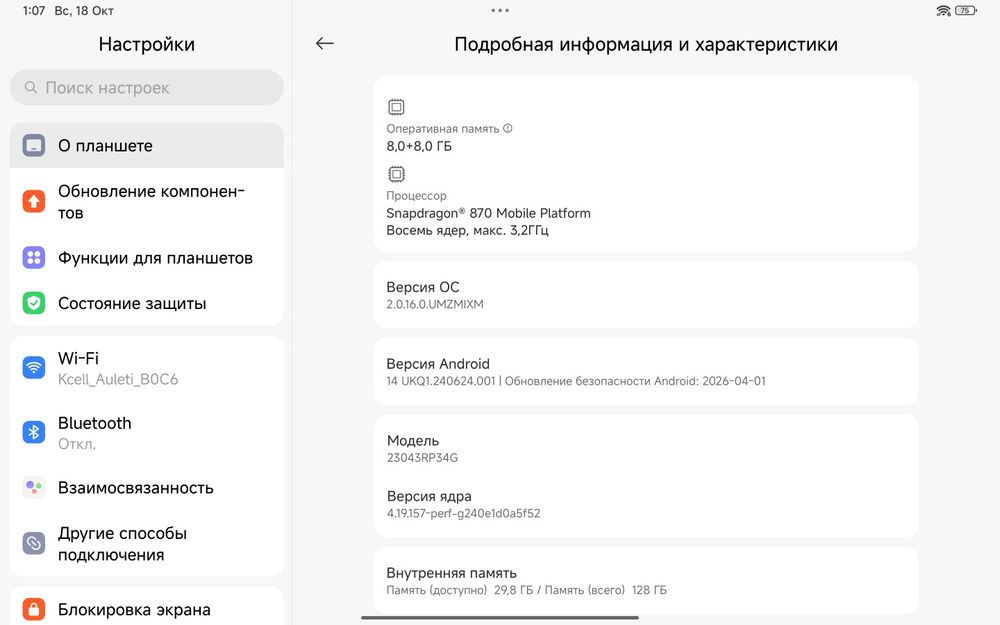Viewport: 1000px width, 625px height.
Task: Click the search magnifier icon
Action: tap(30, 87)
